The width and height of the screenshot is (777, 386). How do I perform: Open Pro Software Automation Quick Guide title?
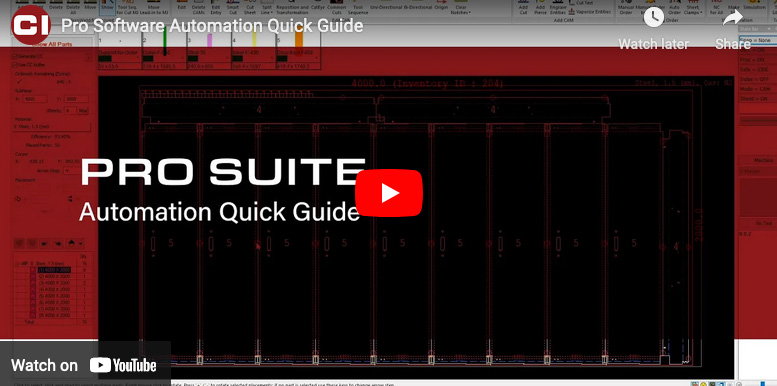click(212, 26)
